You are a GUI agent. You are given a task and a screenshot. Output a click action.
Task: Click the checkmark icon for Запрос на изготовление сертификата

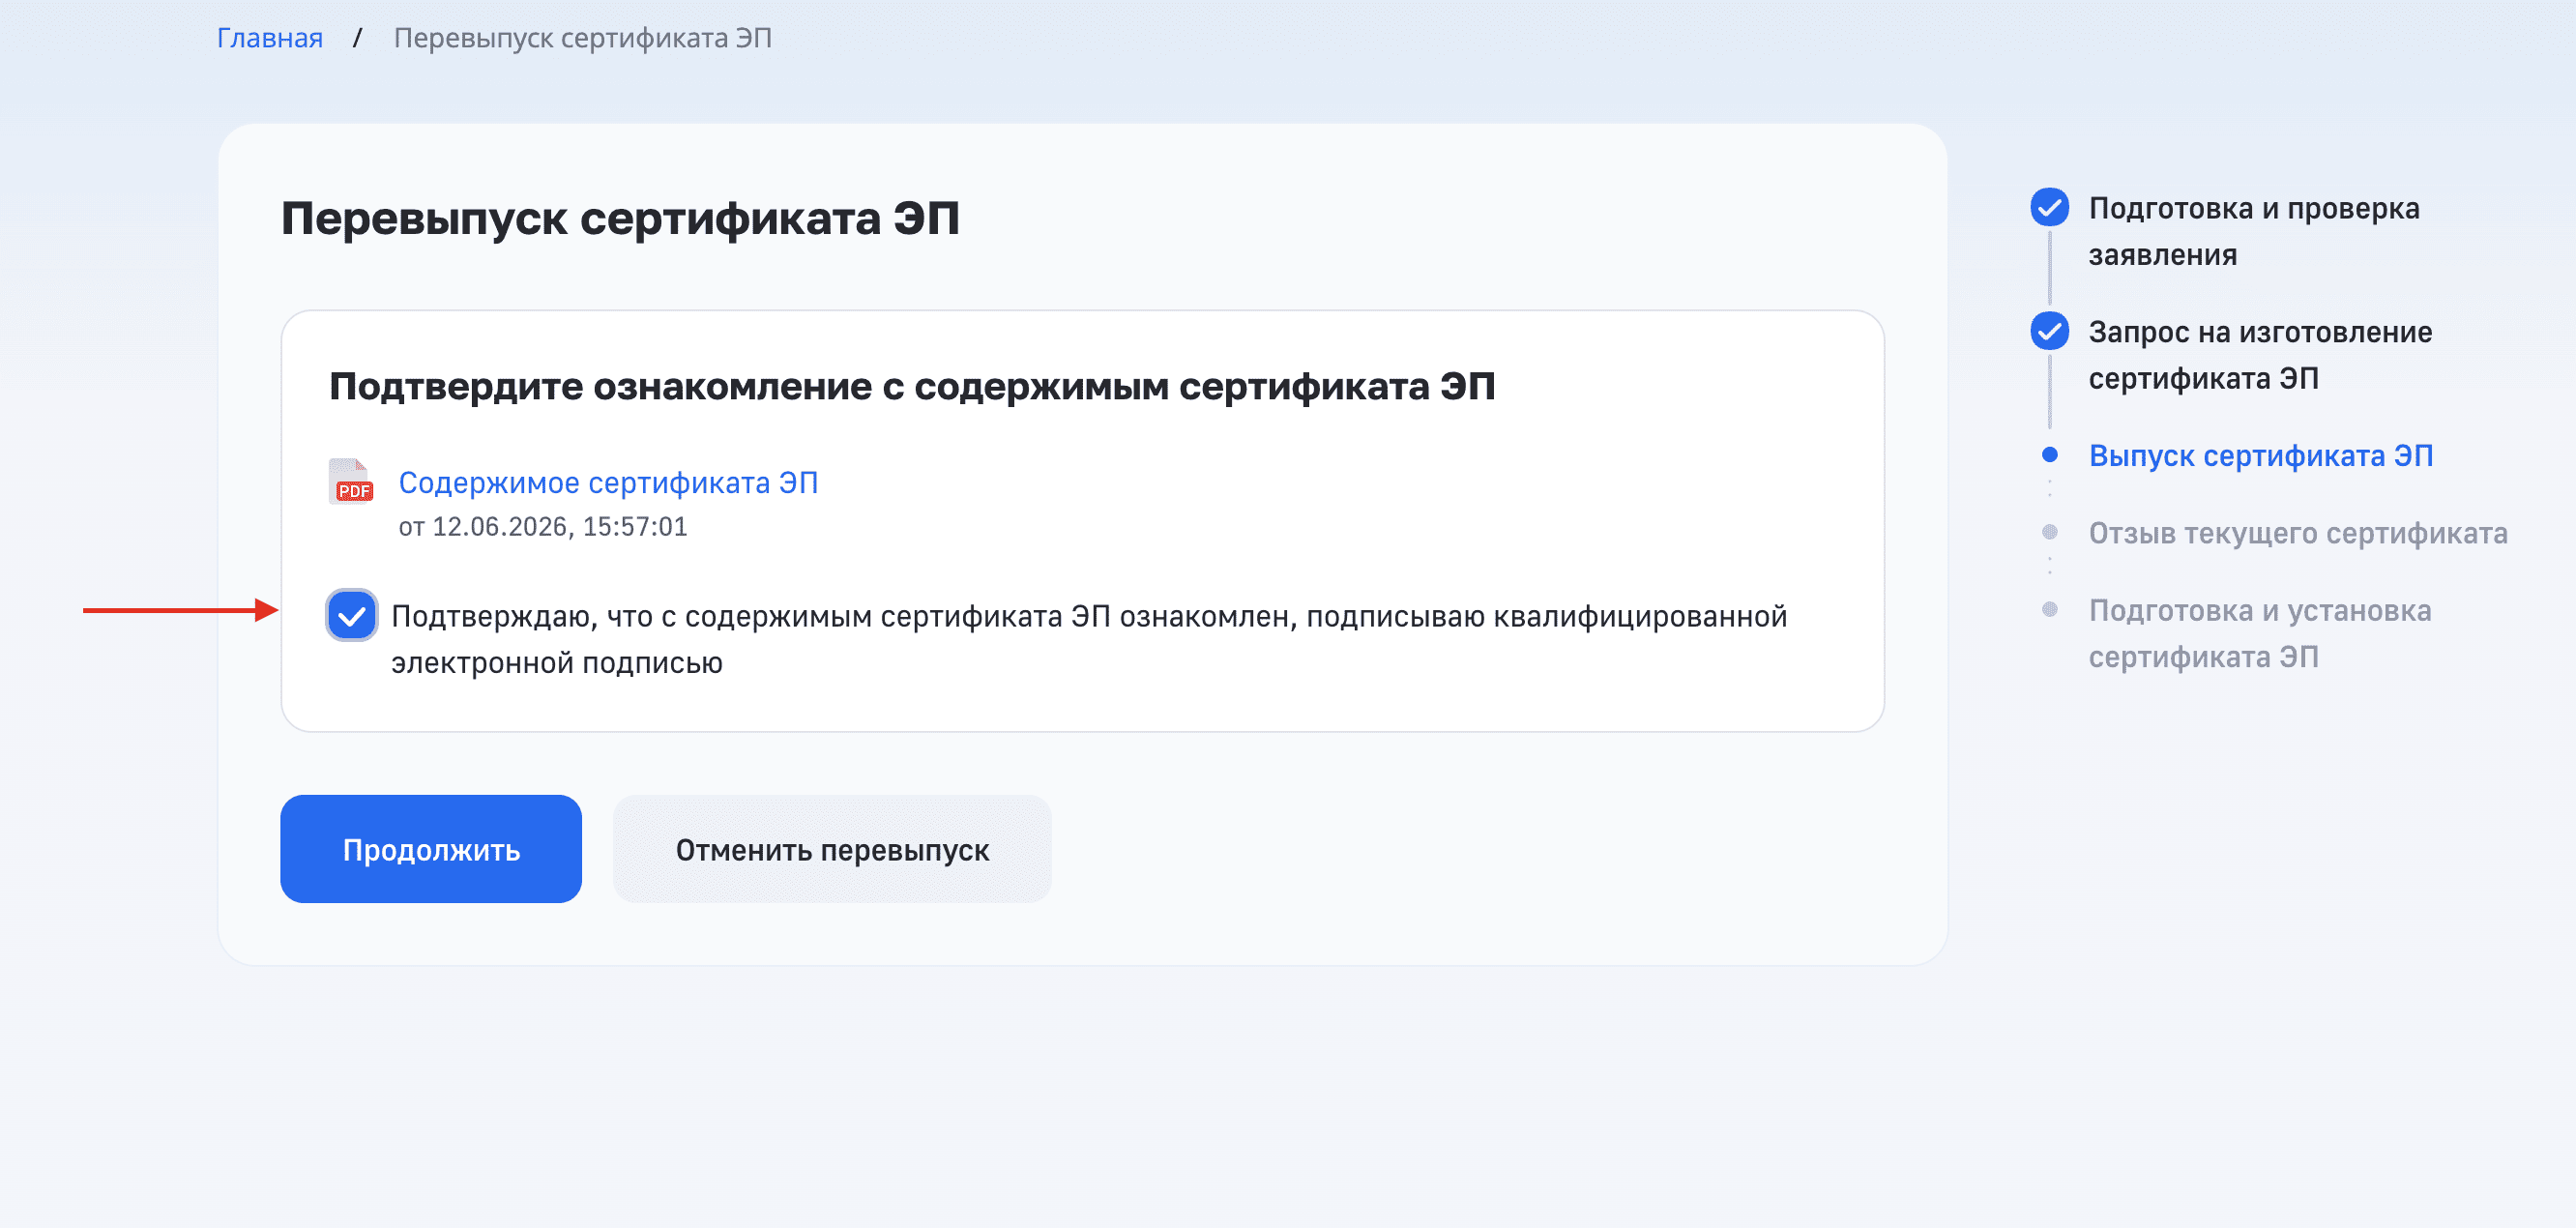coord(2049,331)
